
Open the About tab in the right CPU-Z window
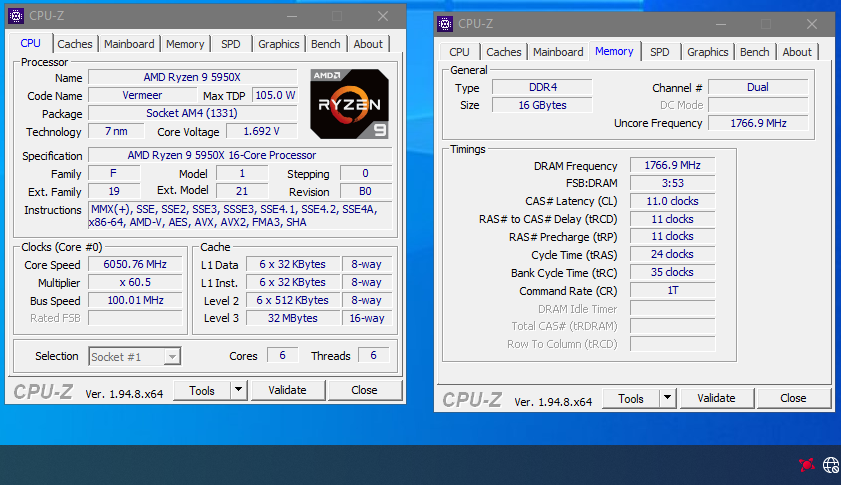(797, 52)
